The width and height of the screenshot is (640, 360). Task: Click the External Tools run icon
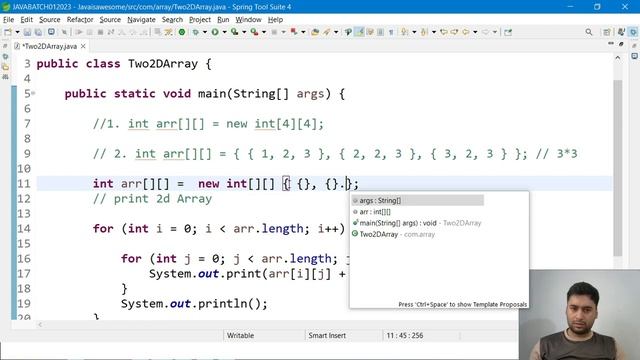254,32
